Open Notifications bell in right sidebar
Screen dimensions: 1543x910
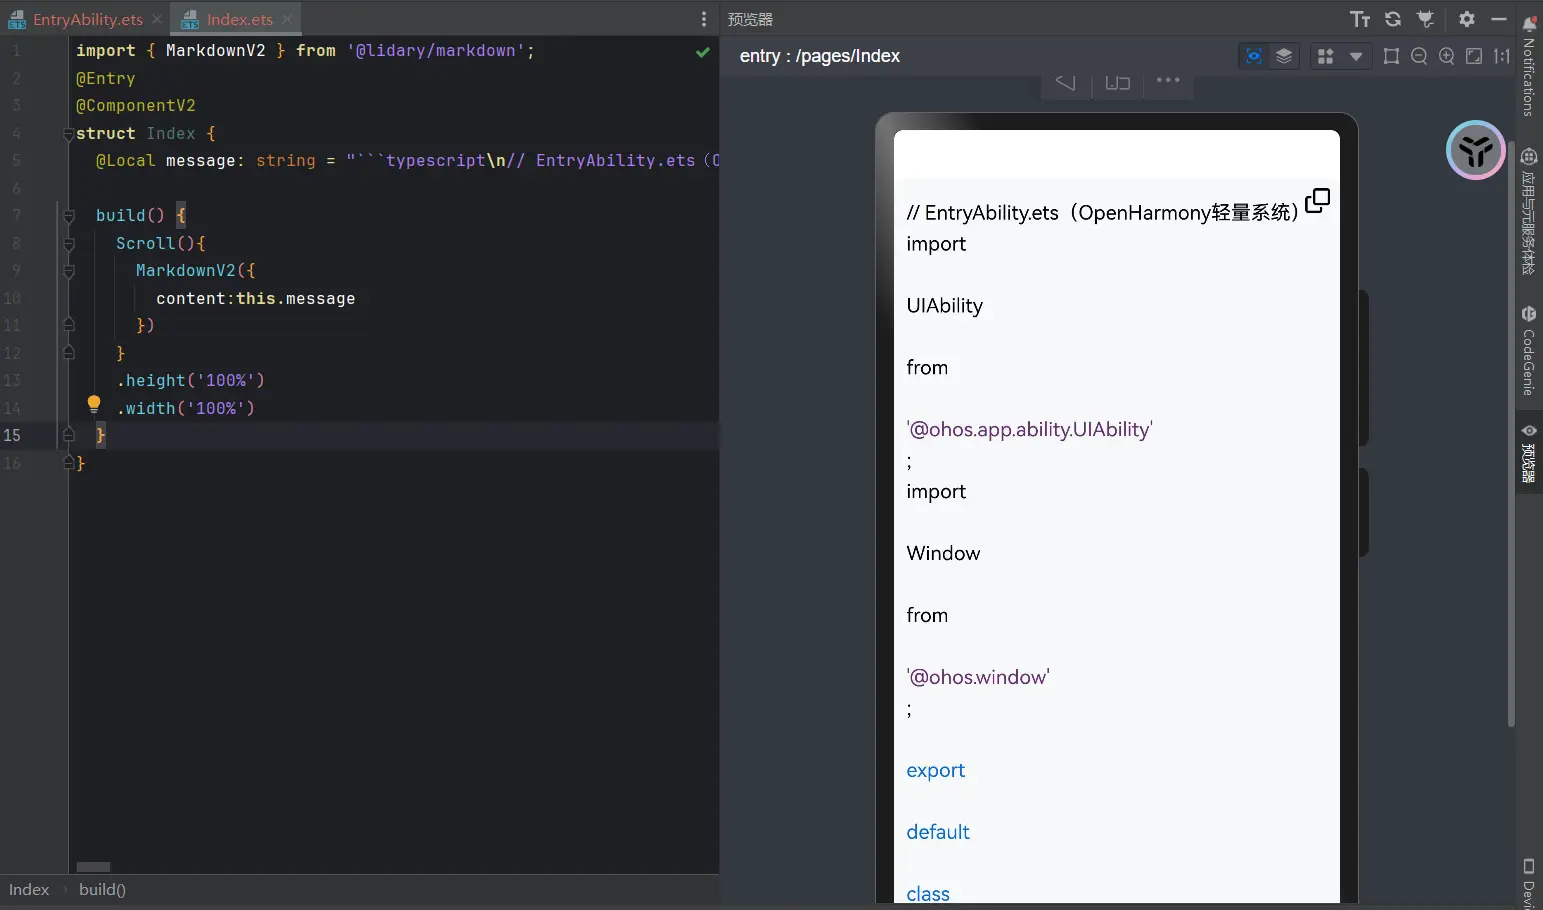(x=1528, y=23)
